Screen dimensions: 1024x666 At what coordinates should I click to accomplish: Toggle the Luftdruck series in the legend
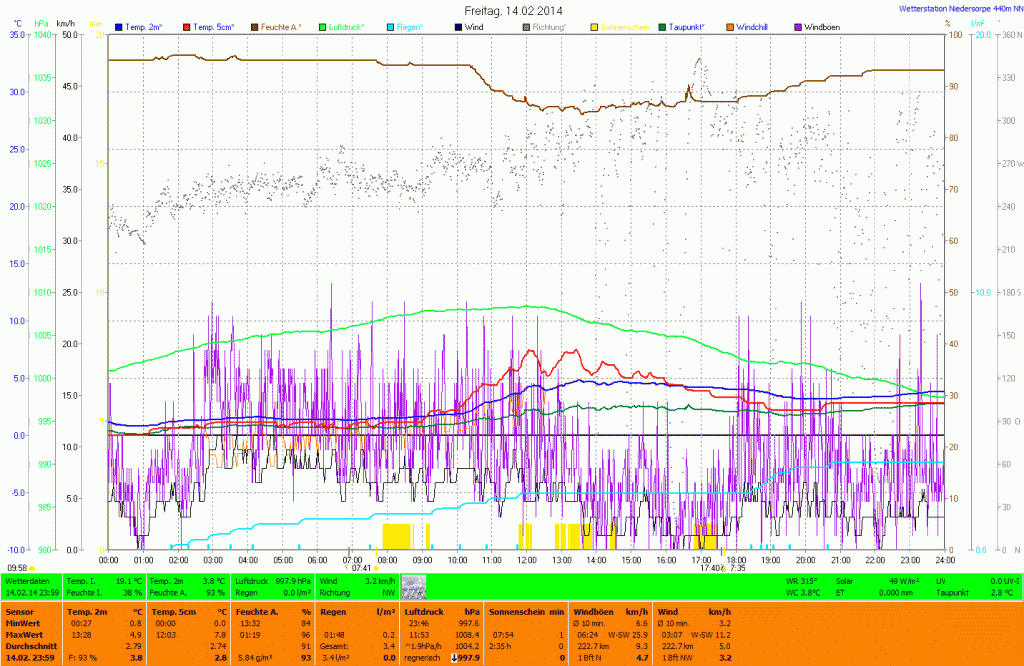(x=346, y=25)
